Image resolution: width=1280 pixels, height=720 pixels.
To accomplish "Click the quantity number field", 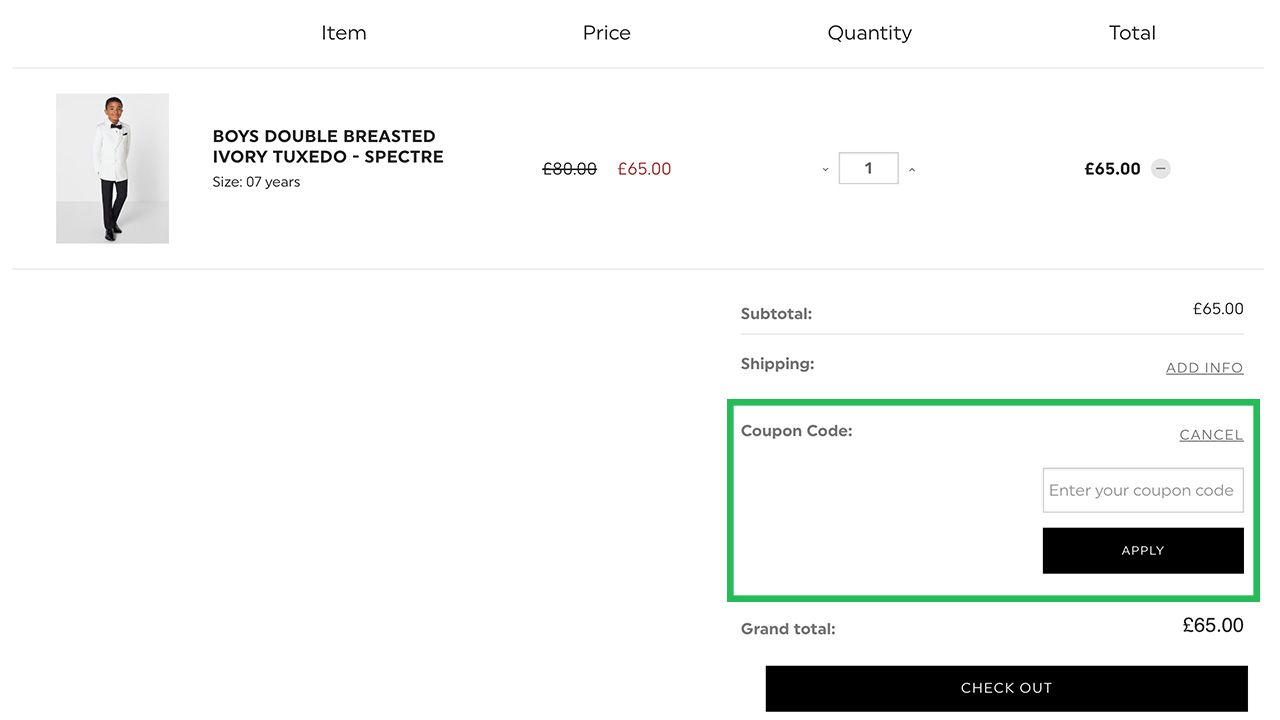I will pos(868,168).
